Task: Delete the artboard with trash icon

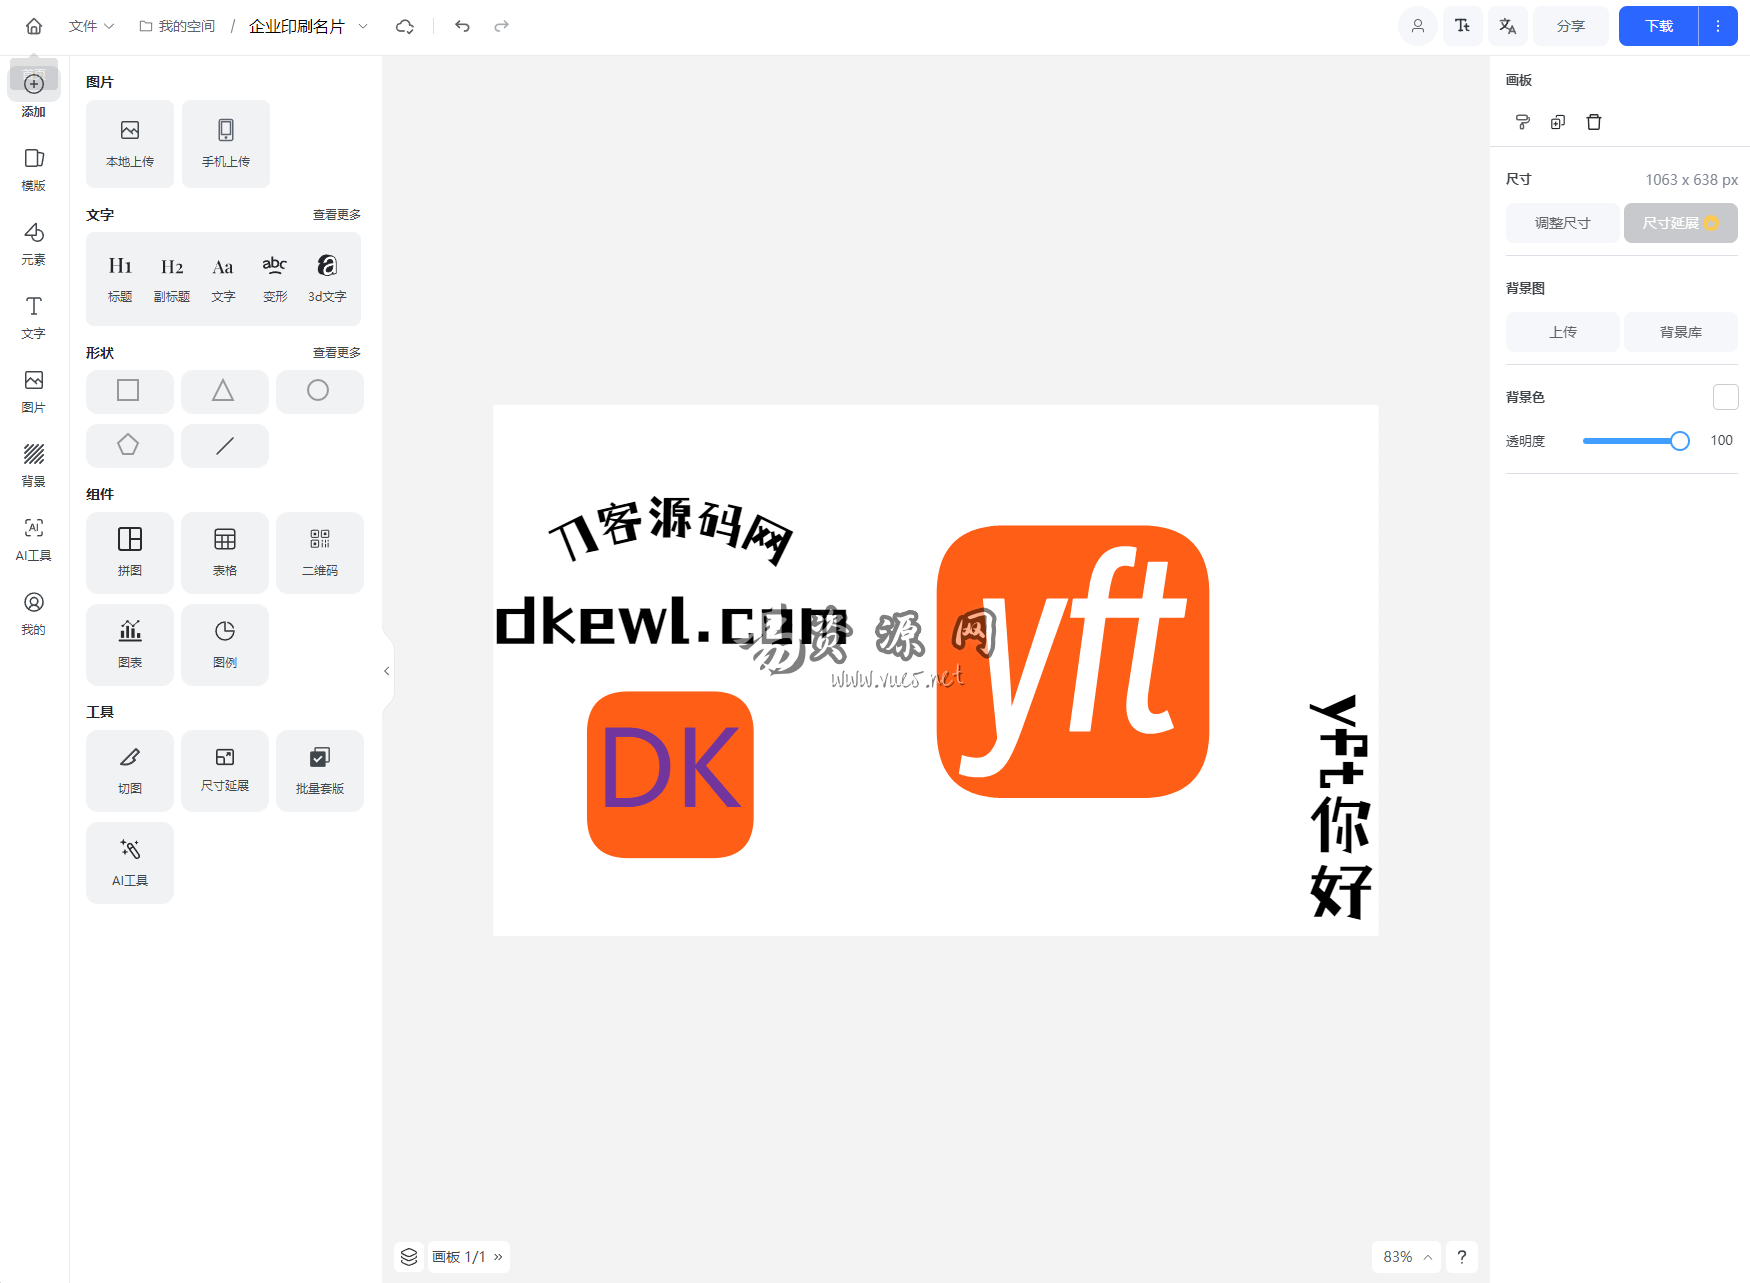Action: click(1594, 122)
